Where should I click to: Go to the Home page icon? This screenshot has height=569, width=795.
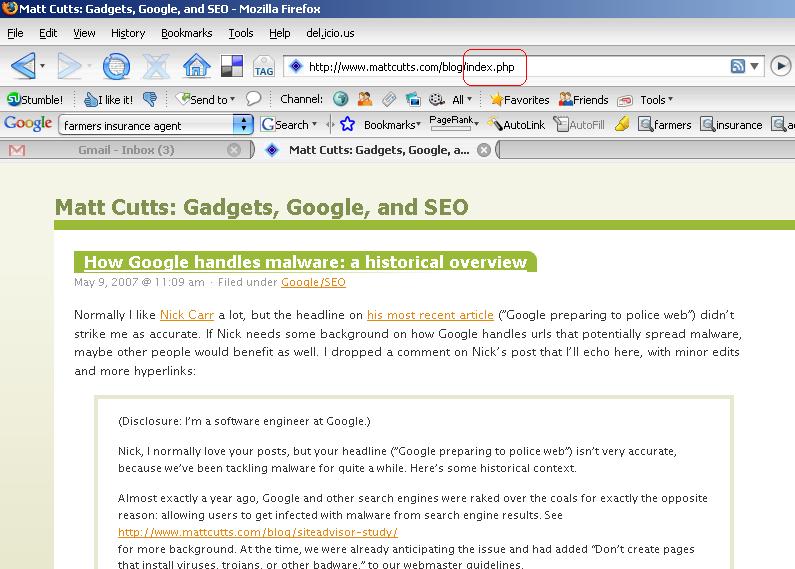(196, 67)
